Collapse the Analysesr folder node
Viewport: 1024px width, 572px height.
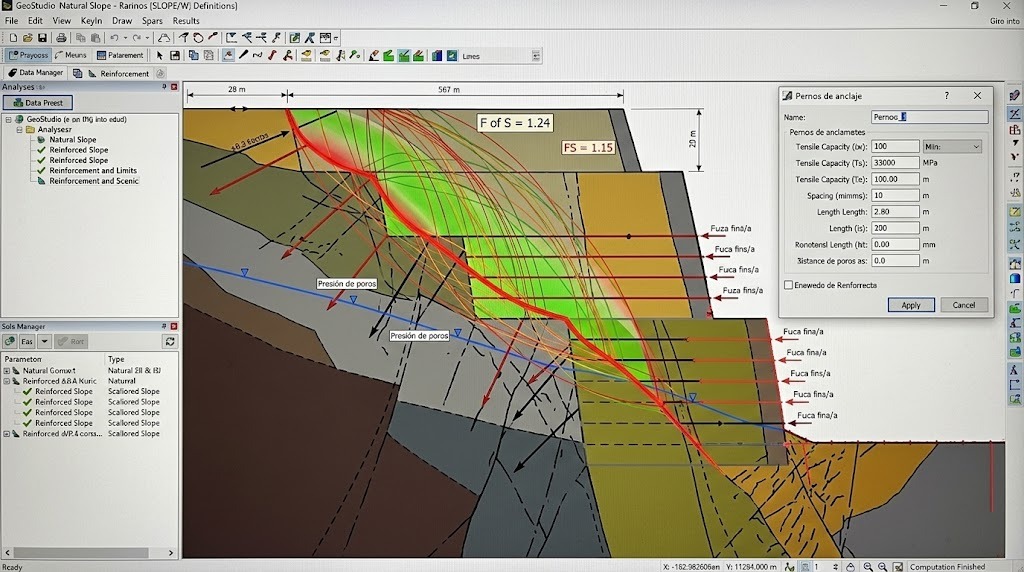tap(20, 129)
